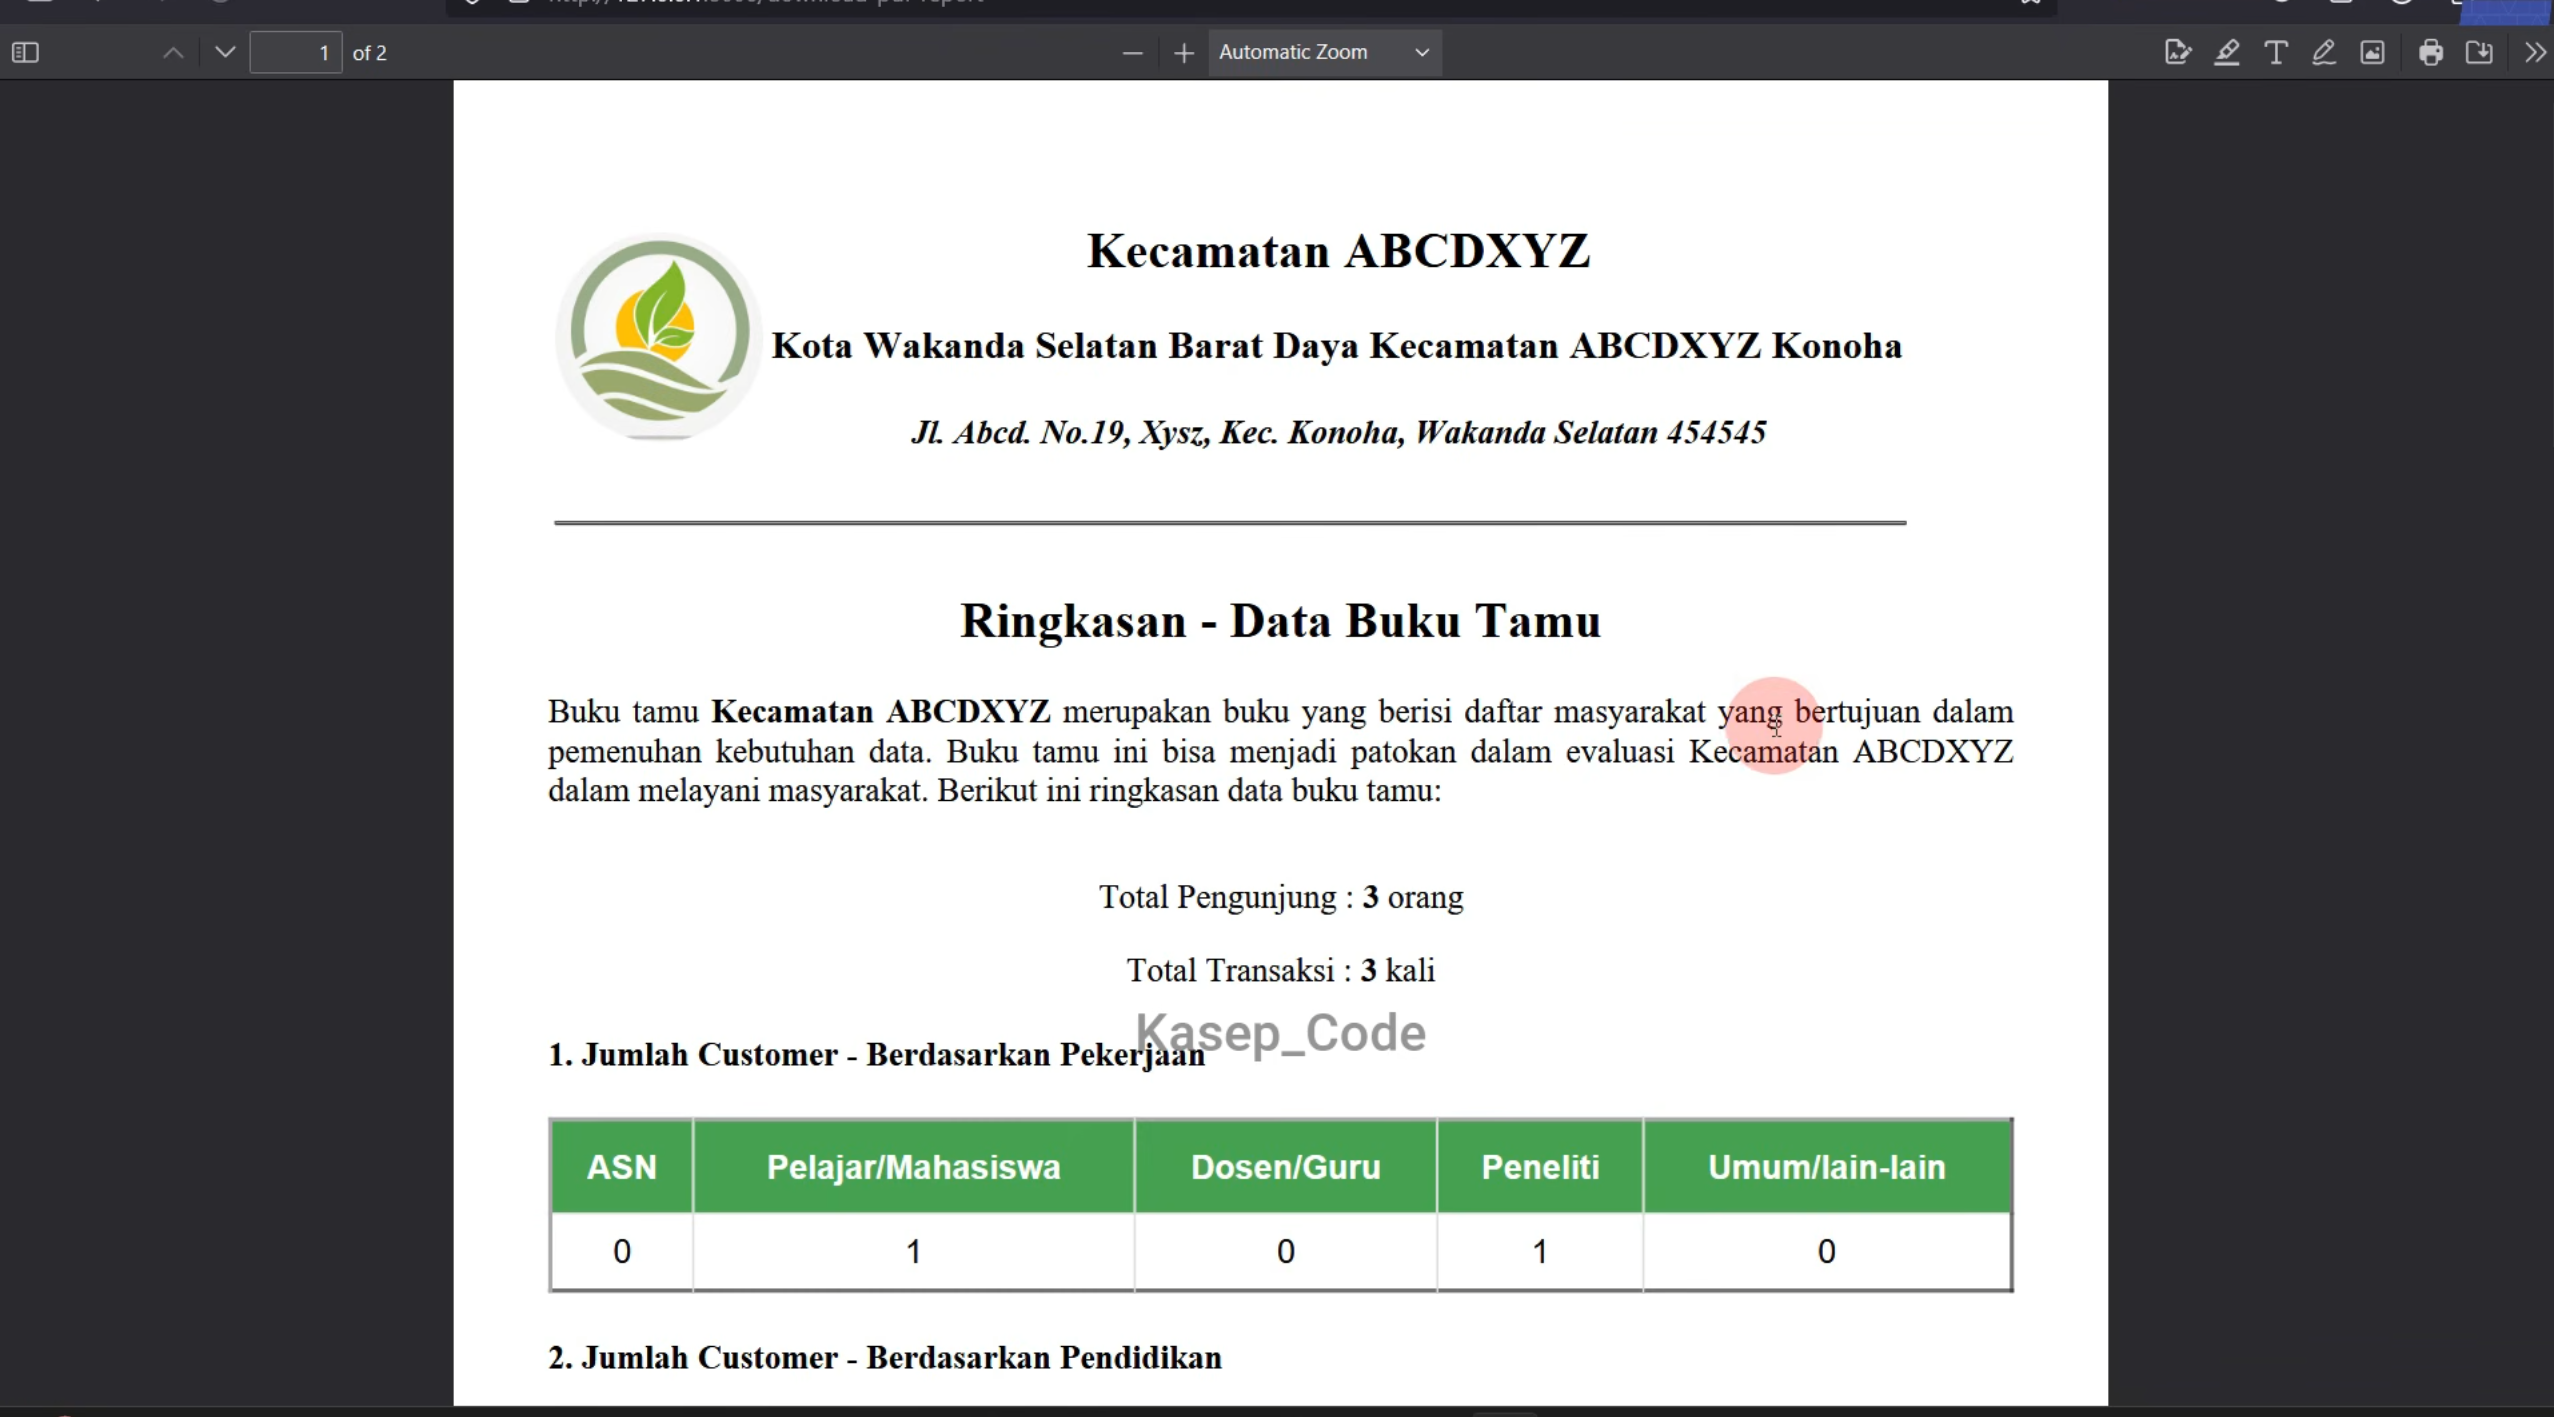This screenshot has height=1417, width=2554.
Task: Click the value under Pelajar/Mahasiswa
Action: pyautogui.click(x=913, y=1251)
